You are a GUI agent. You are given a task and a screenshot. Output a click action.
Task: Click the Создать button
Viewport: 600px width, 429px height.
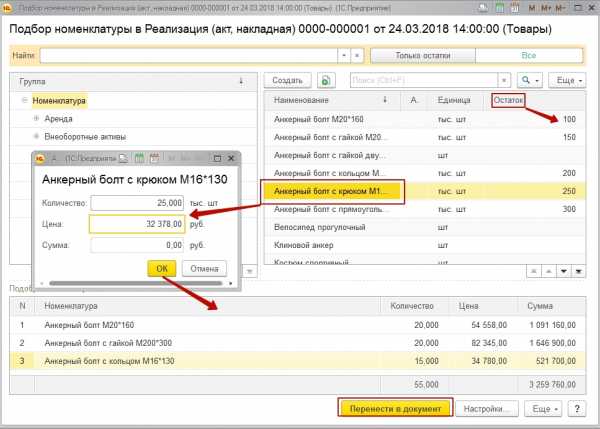[x=287, y=80]
